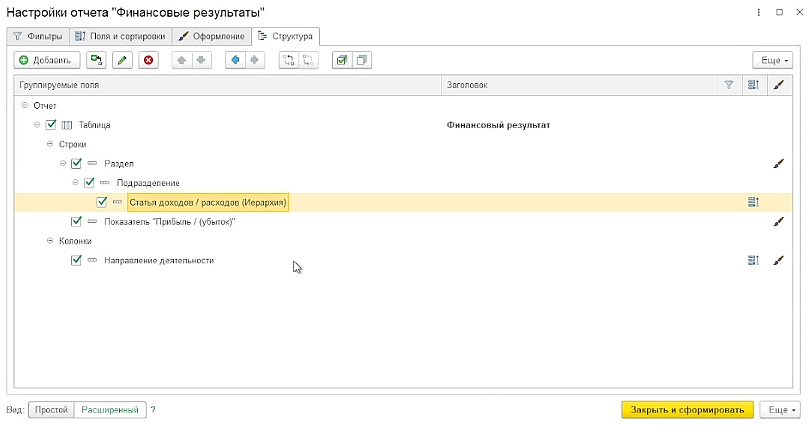This screenshot has width=807, height=426.
Task: Select Показатель Прибыль / (убыток) row
Action: click(403, 222)
